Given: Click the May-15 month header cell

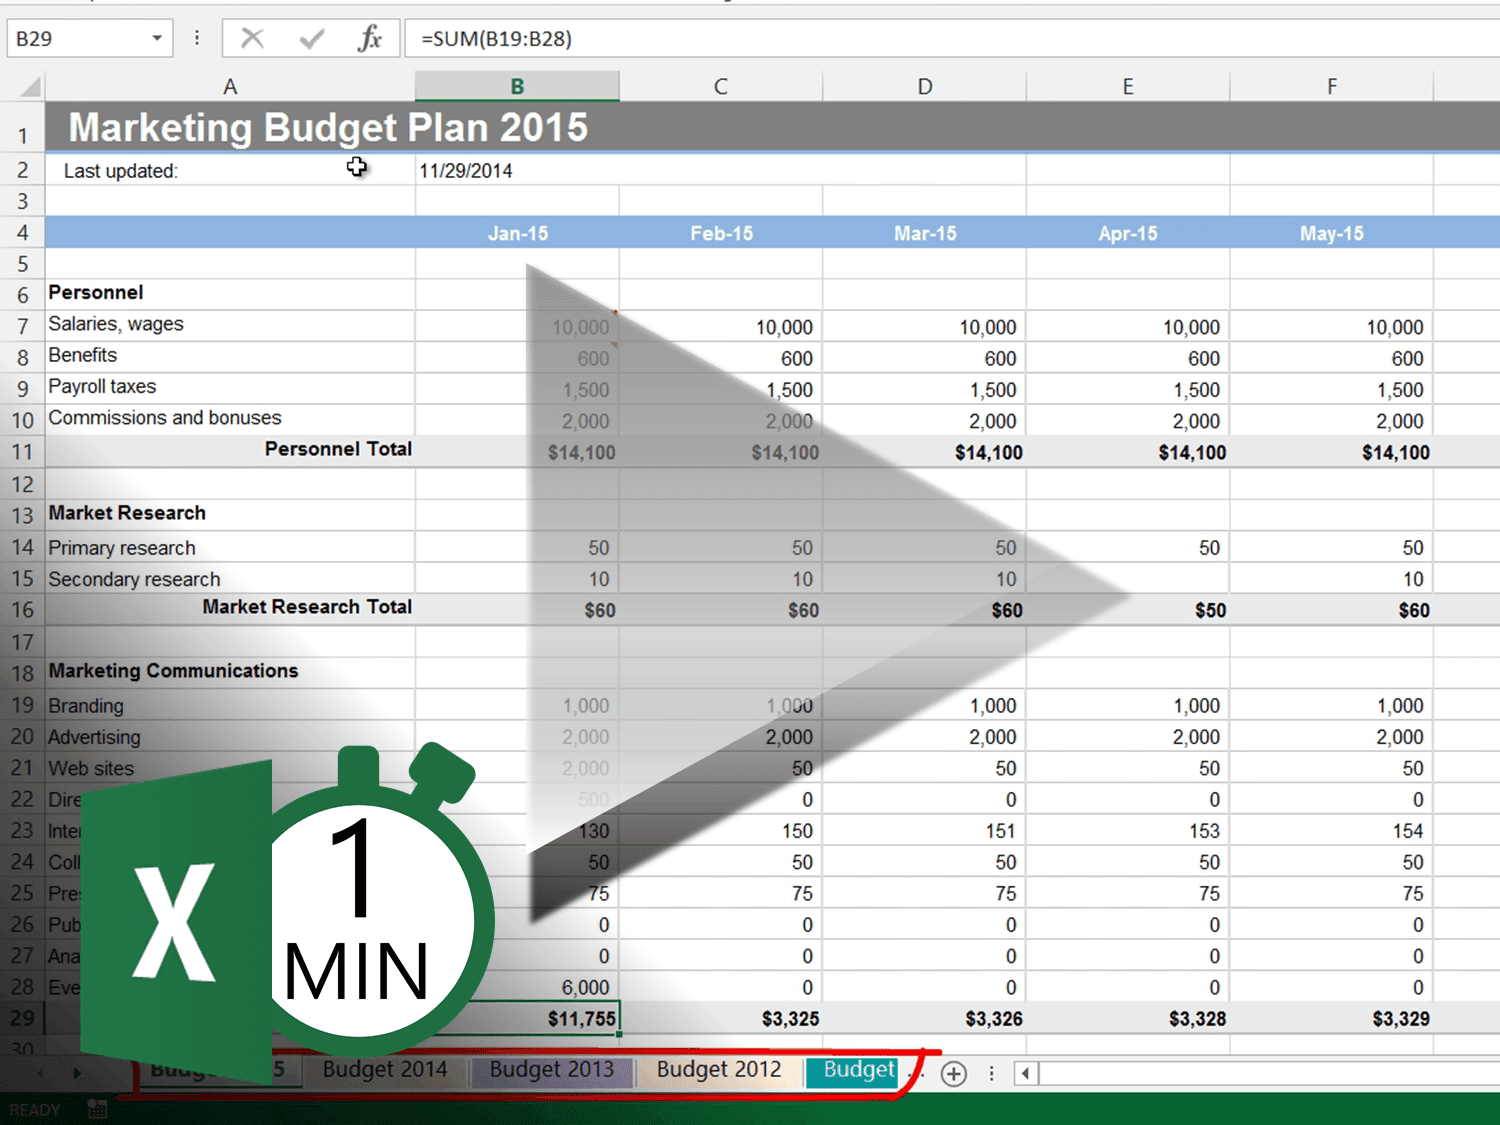Looking at the screenshot, I should pyautogui.click(x=1332, y=233).
